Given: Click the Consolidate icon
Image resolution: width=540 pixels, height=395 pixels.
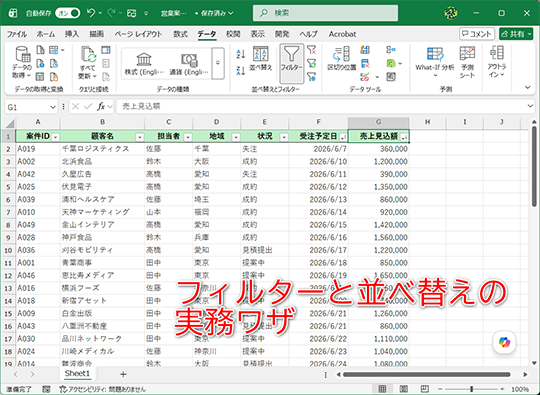Looking at the screenshot, I should (x=391, y=50).
